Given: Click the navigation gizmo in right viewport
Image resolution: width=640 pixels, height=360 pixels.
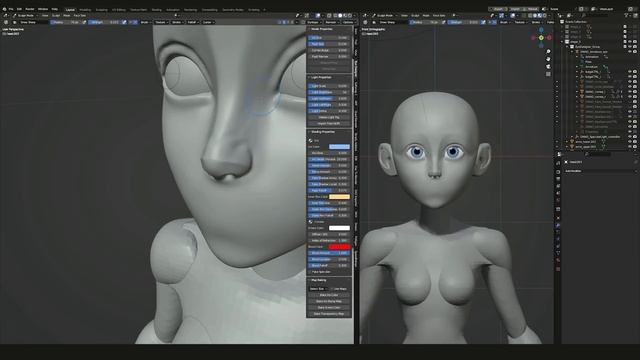Looking at the screenshot, I should pos(541,38).
